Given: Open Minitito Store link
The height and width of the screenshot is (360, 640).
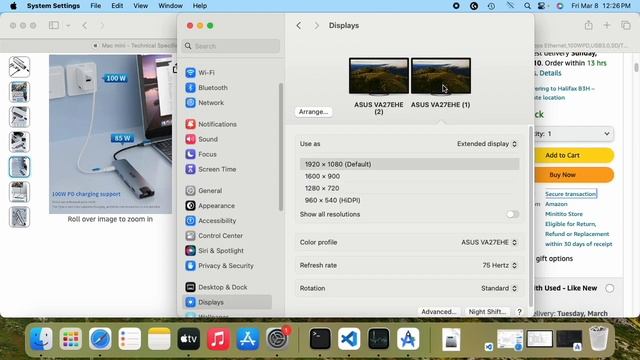Looking at the screenshot, I should [x=564, y=214].
